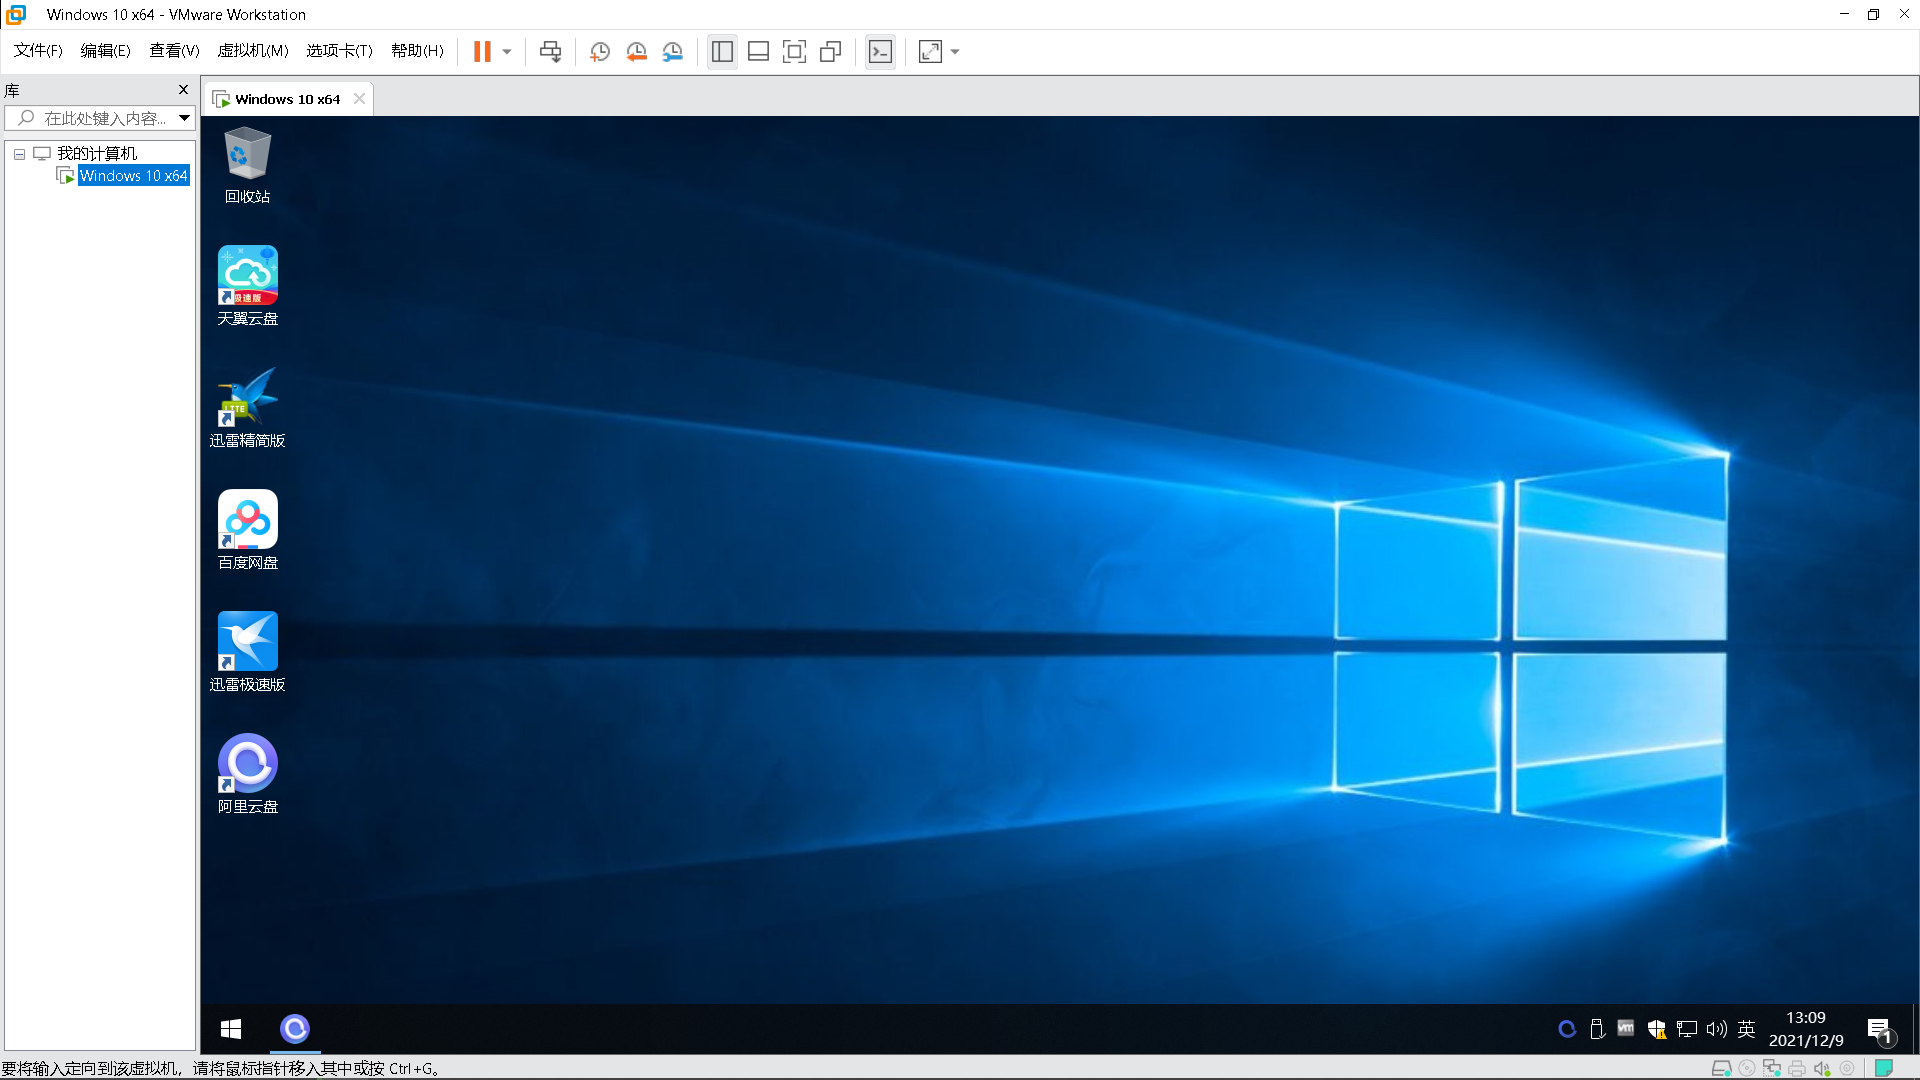Revert to snapshot toolbar icon

pos(636,52)
